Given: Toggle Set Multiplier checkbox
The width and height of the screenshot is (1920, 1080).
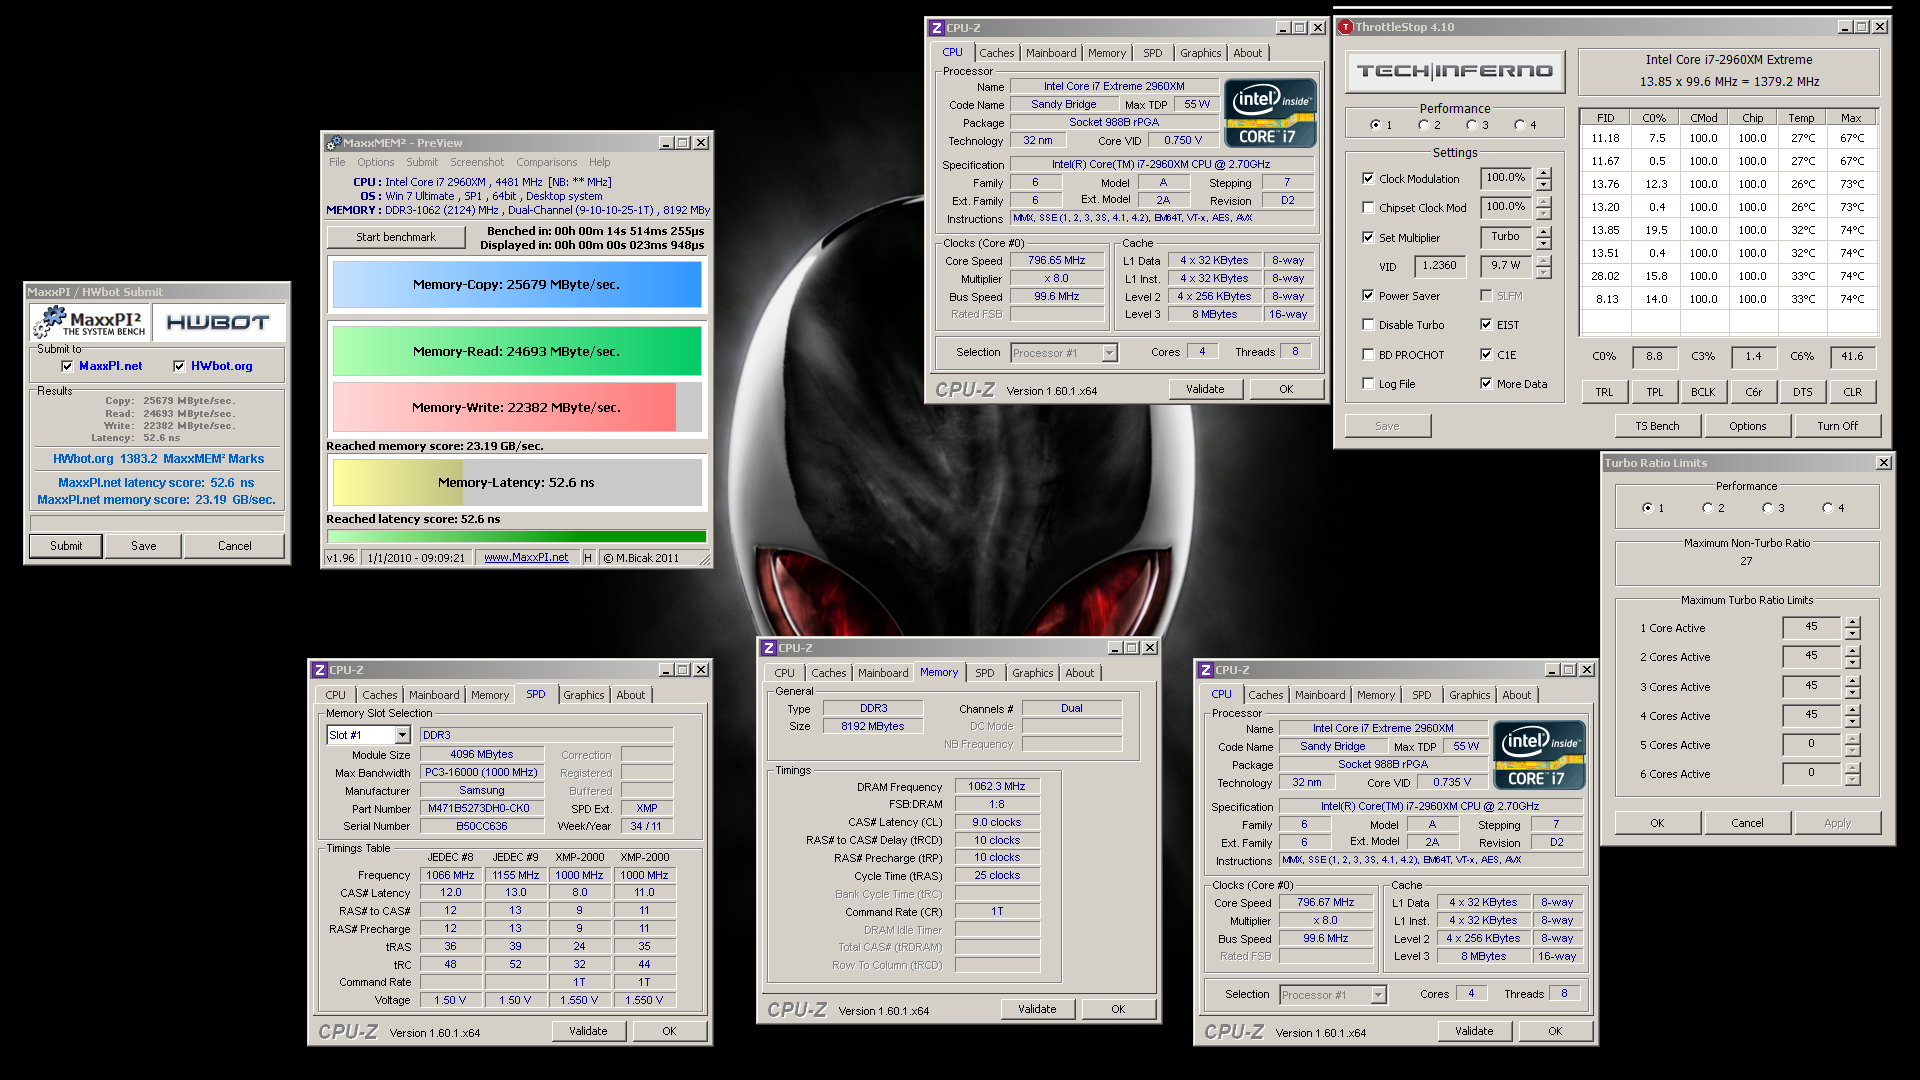Looking at the screenshot, I should pos(1368,238).
